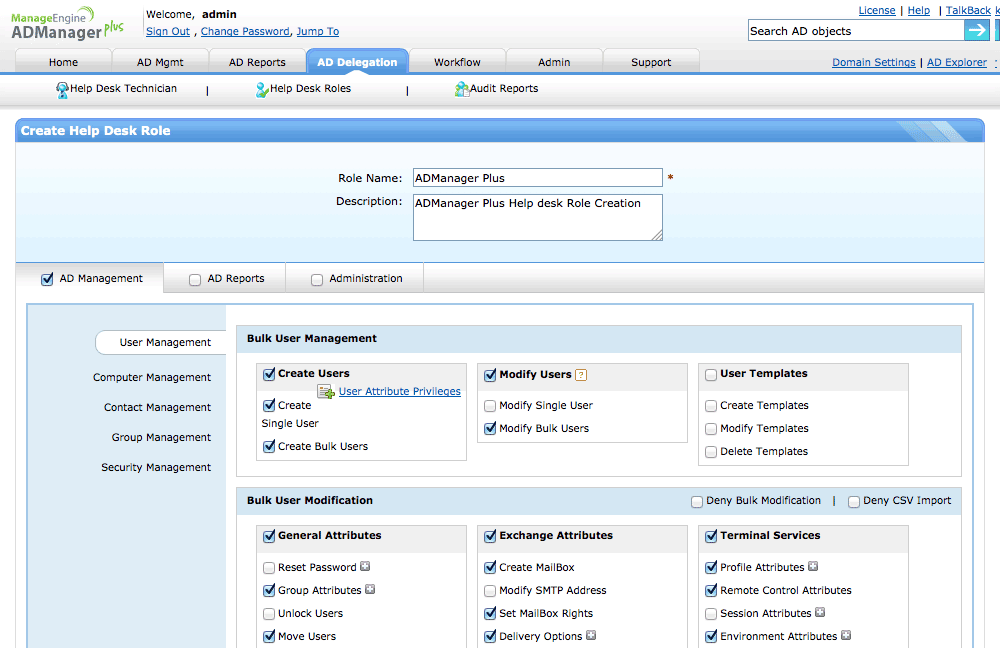Enable the AD Reports checkbox
Viewport: 1000px width, 648px height.
pos(195,279)
